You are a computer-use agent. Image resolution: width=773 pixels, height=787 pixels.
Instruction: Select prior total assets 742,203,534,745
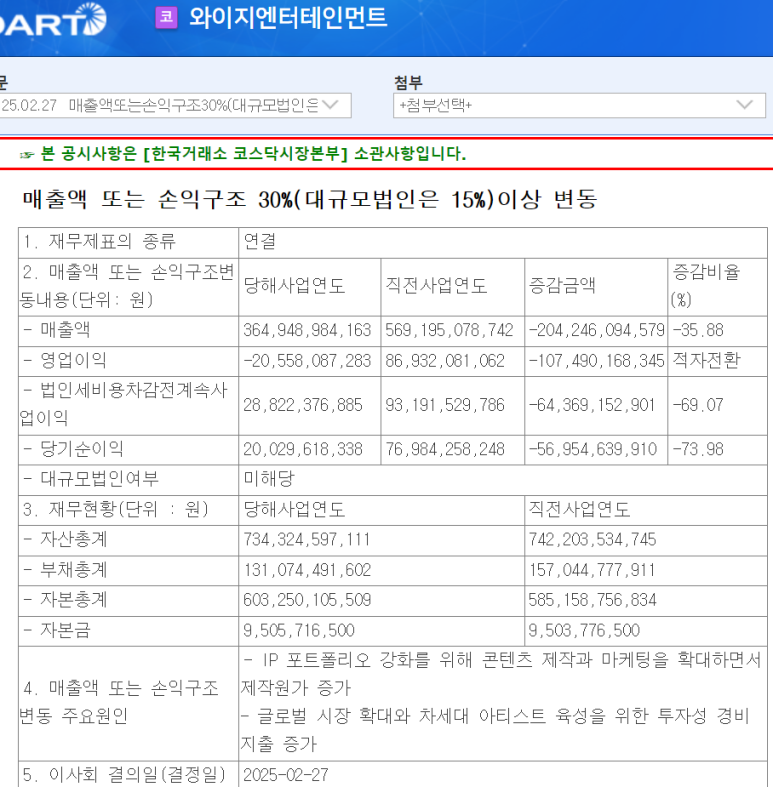tap(592, 540)
